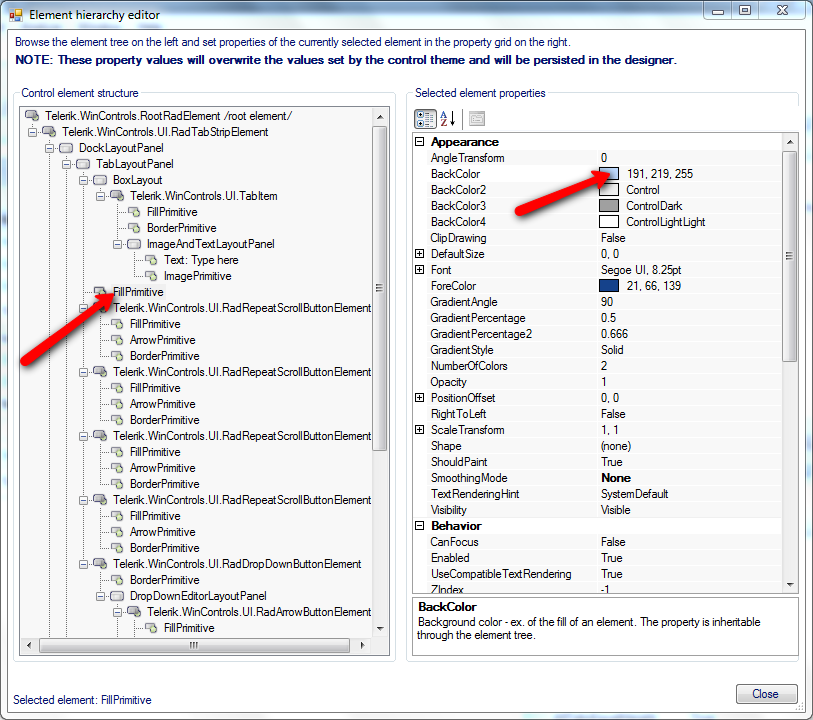Select the 'Text: Type here' node
Screen dimensions: 813x720
[x=201, y=260]
